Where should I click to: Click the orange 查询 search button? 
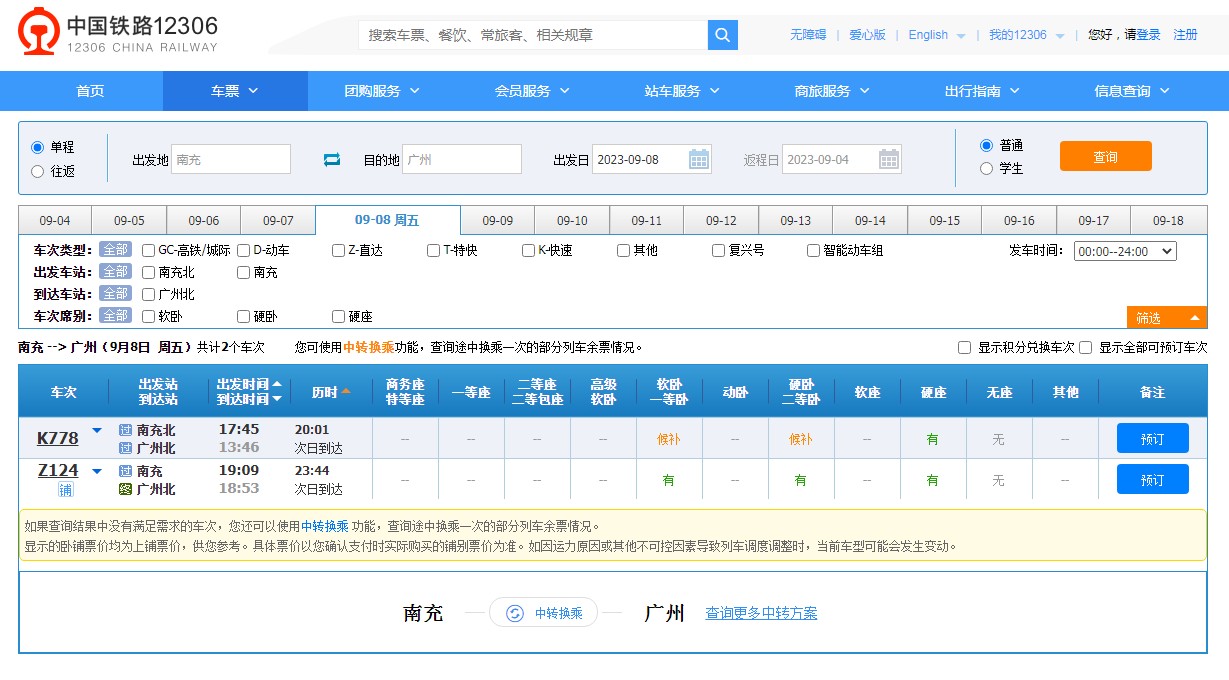[1105, 157]
